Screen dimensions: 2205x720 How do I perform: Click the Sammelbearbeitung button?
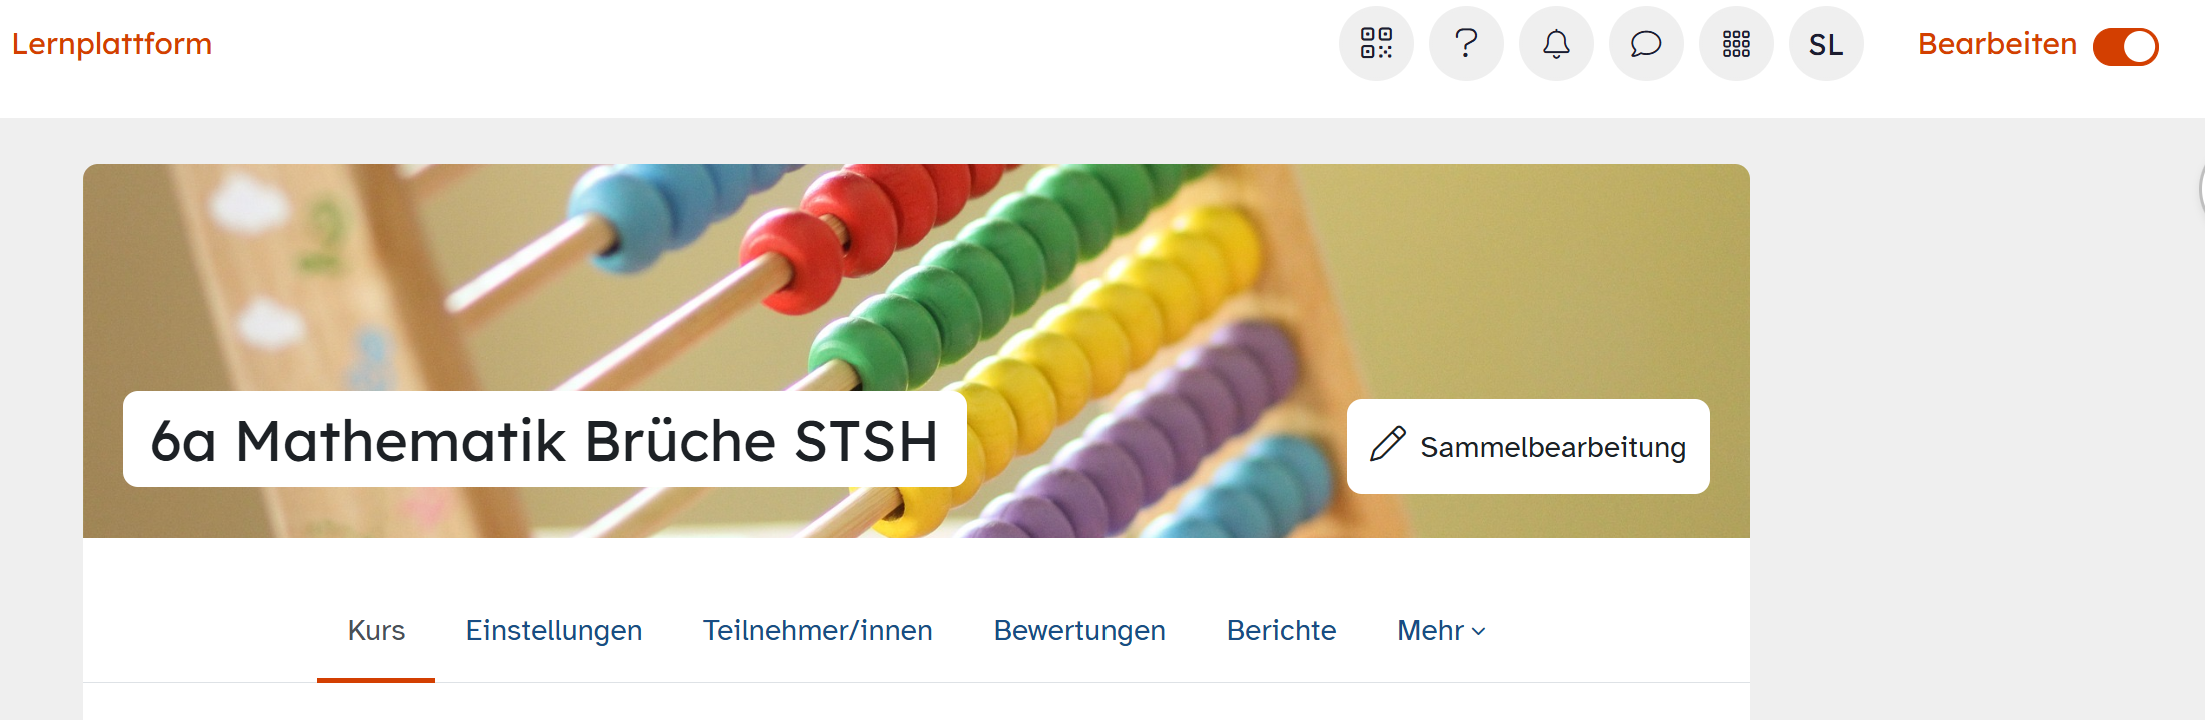pos(1528,446)
